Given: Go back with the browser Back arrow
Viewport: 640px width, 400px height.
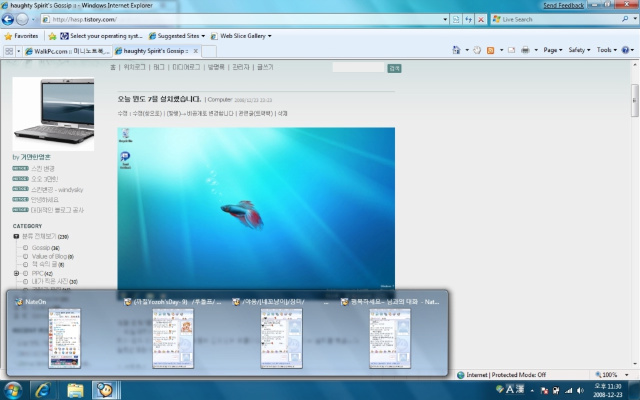Looking at the screenshot, I should pyautogui.click(x=7, y=19).
